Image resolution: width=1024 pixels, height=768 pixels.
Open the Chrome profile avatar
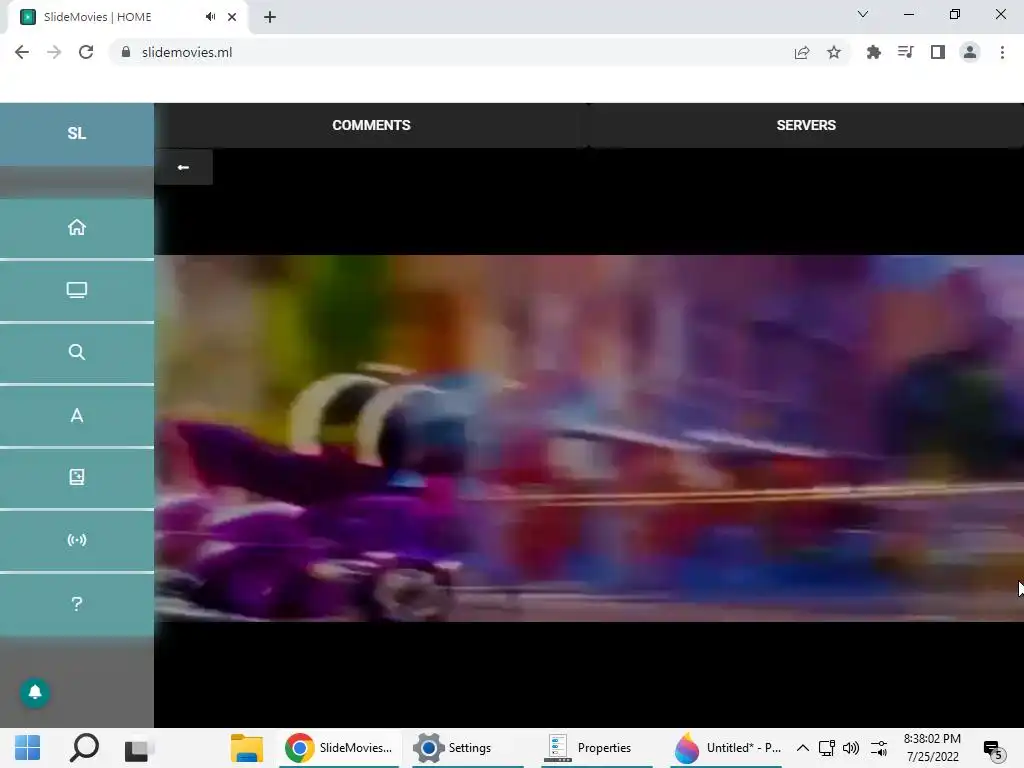[x=970, y=52]
